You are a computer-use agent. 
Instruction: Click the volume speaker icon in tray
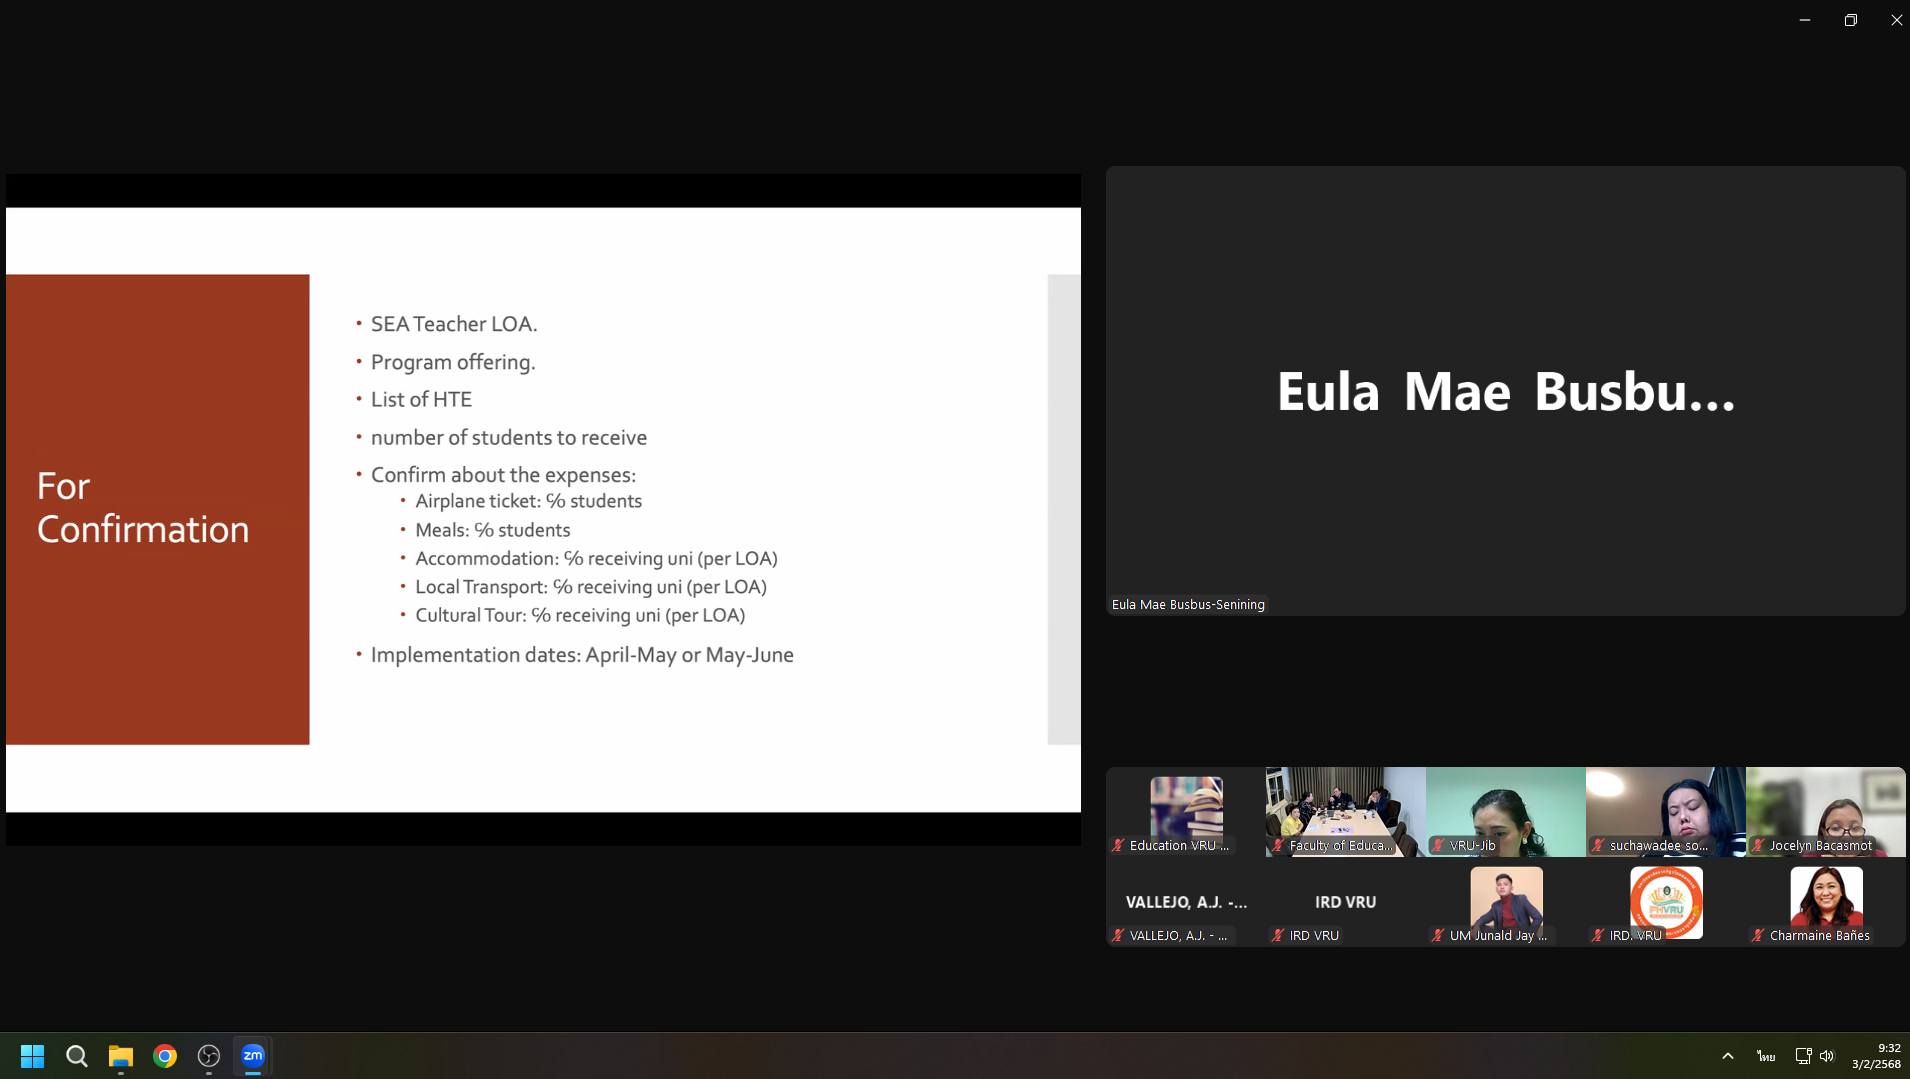coord(1827,1056)
